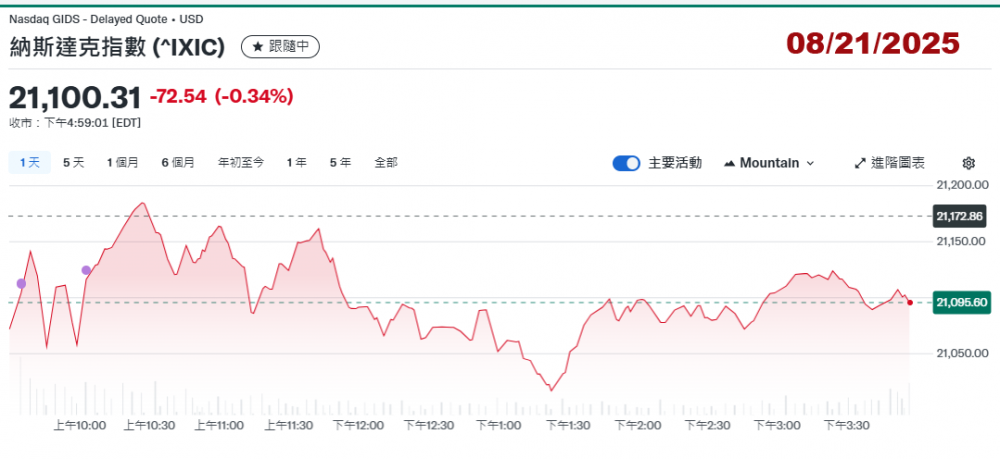Click the first purple event marker on chart
This screenshot has width=1000, height=459.
[21, 284]
